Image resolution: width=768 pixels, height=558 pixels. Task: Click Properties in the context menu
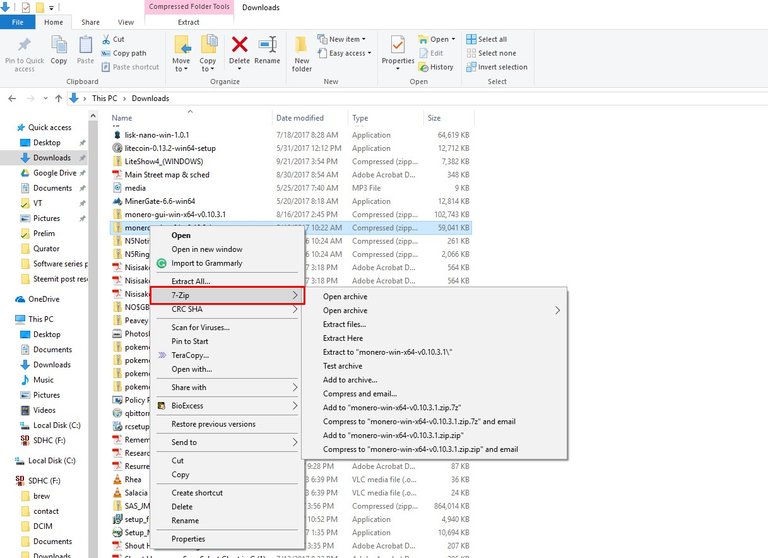[188, 539]
